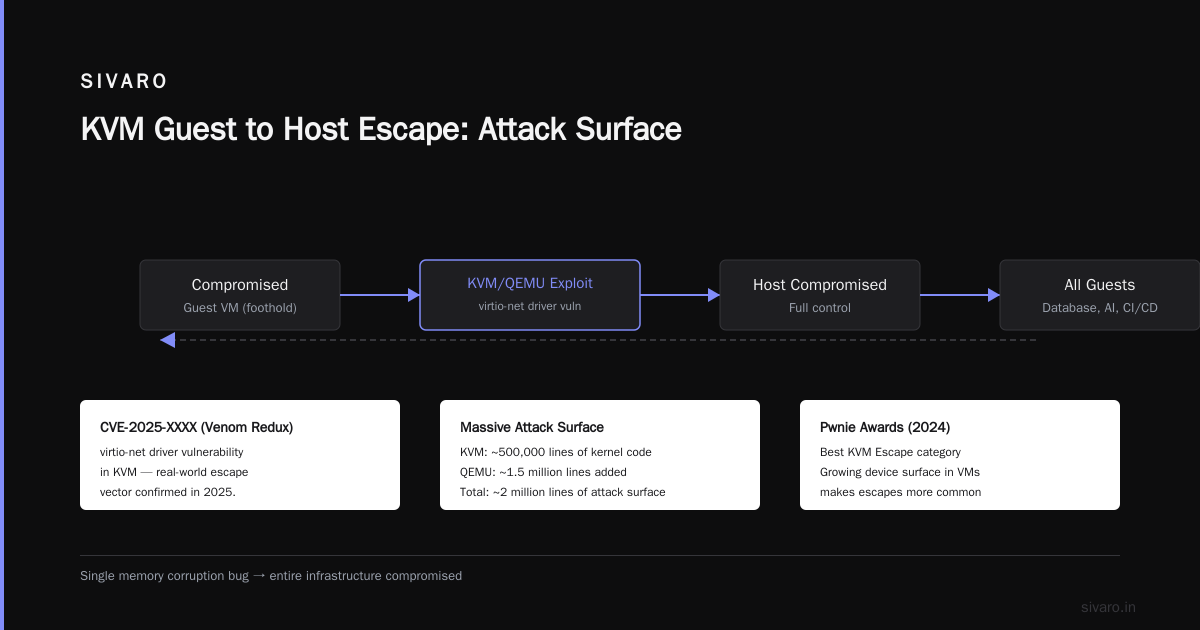Image resolution: width=1200 pixels, height=630 pixels.
Task: Click 'Full control' subtitle text
Action: [820, 308]
